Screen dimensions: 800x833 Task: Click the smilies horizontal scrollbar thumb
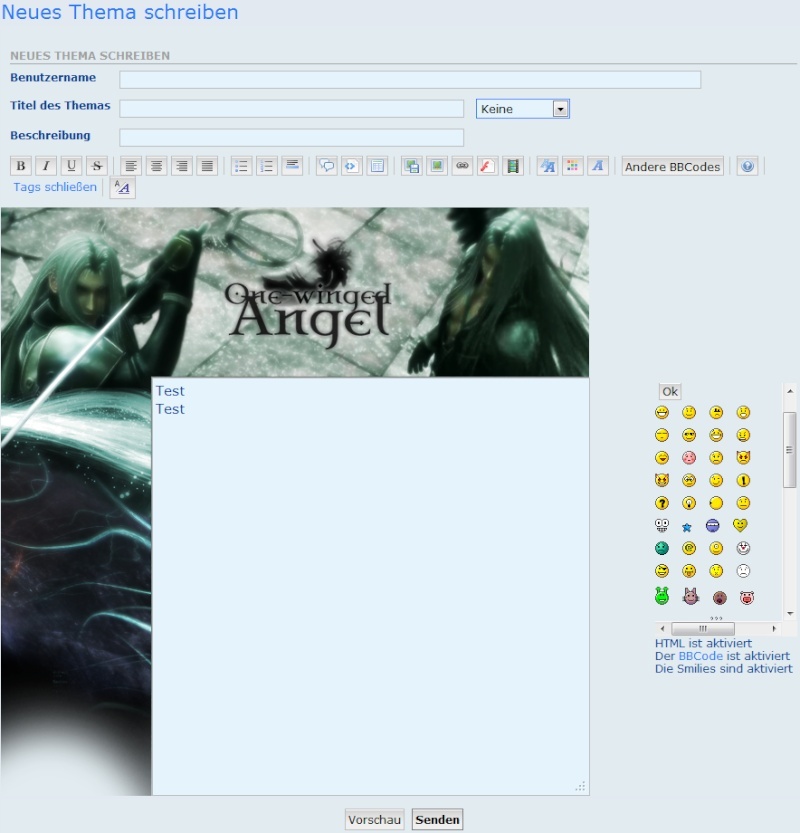703,628
